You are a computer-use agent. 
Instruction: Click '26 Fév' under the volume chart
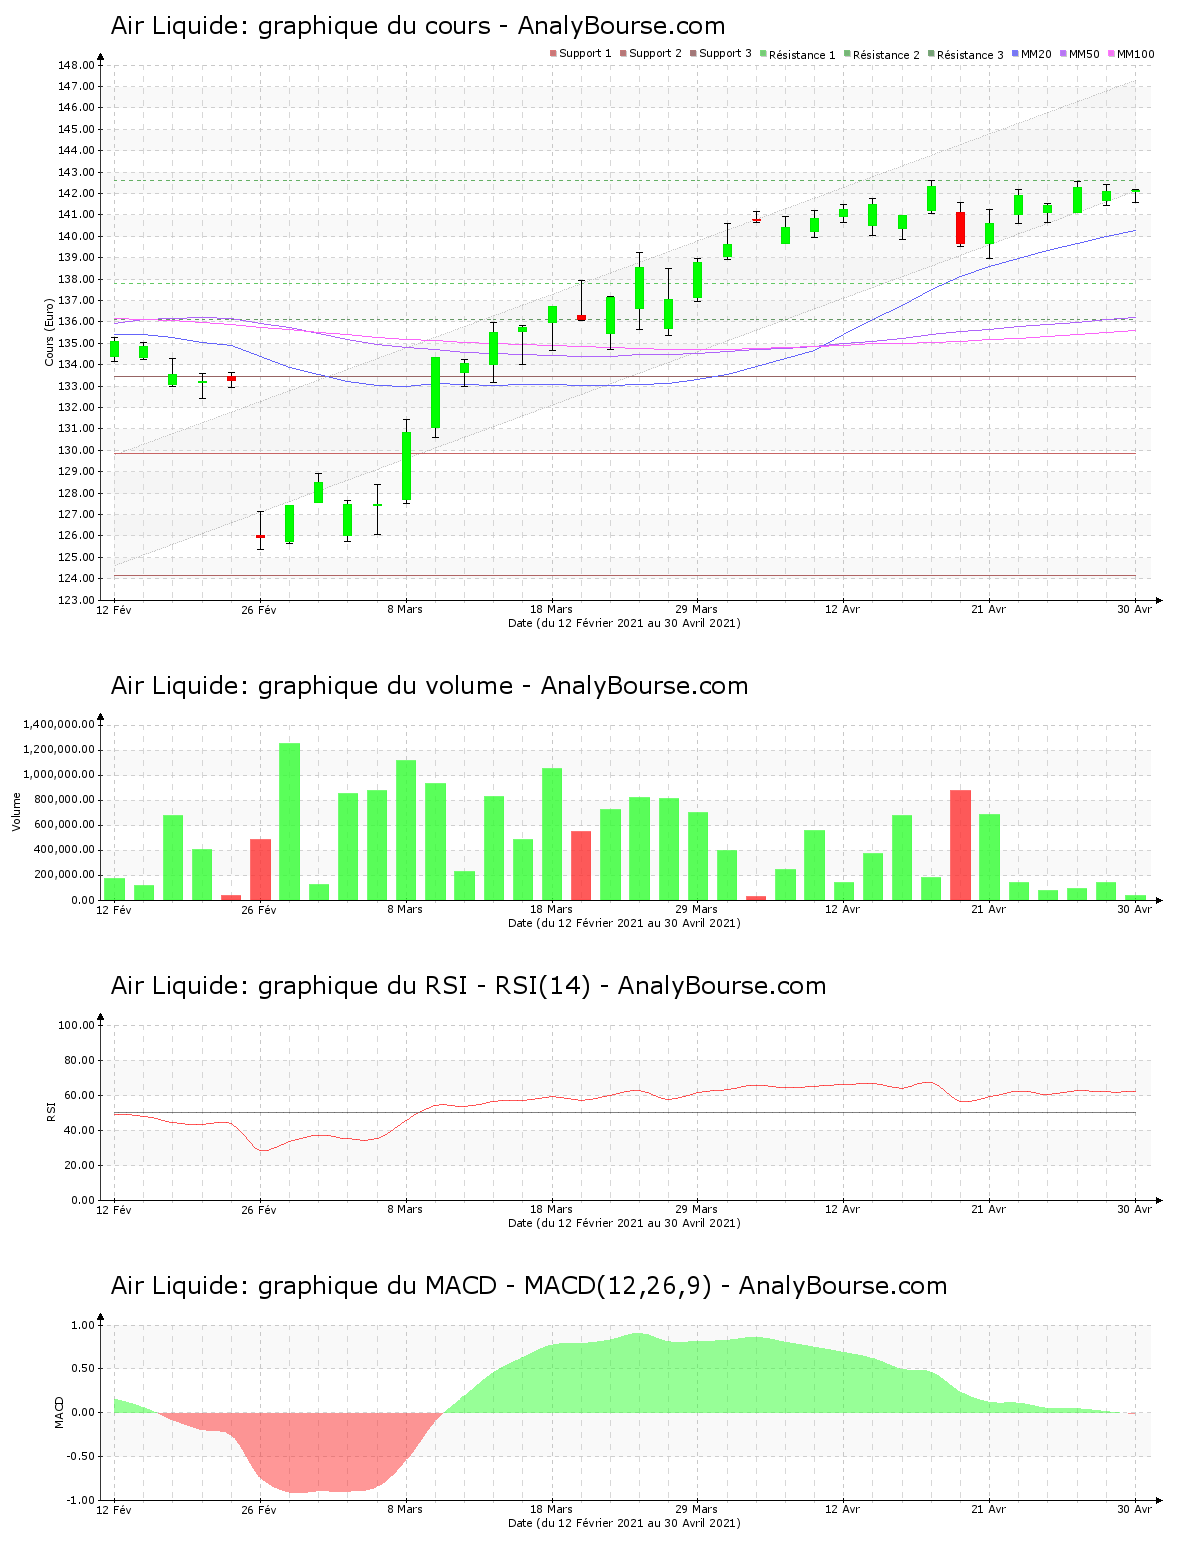coord(259,909)
